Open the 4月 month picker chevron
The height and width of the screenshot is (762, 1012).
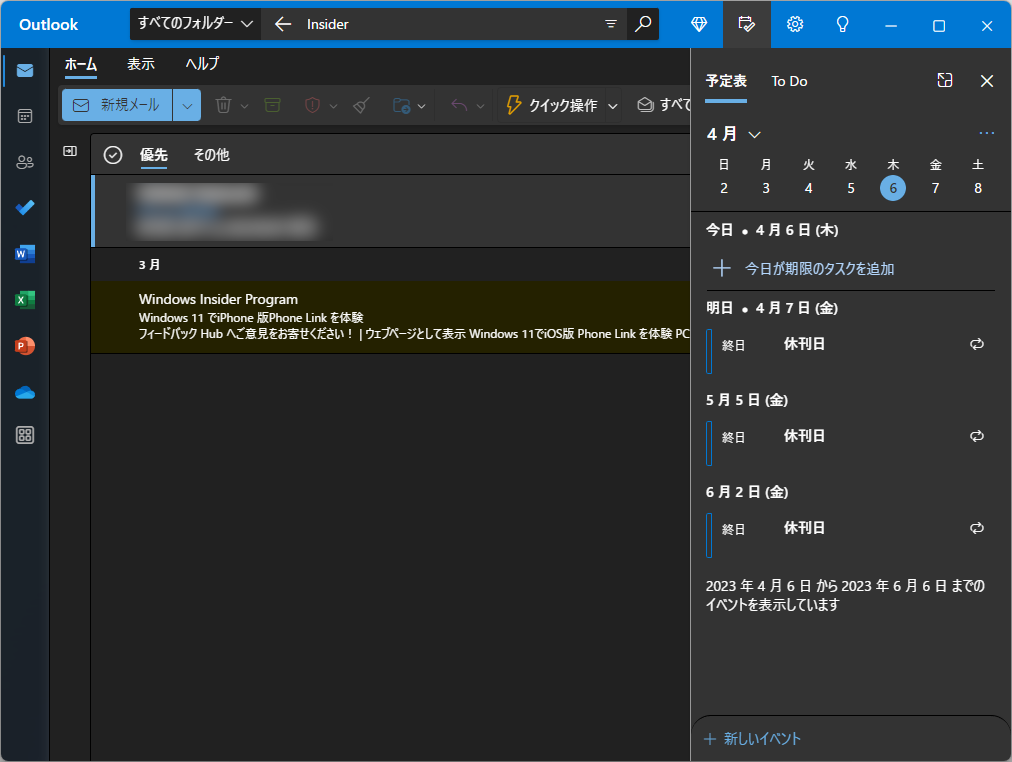point(755,133)
